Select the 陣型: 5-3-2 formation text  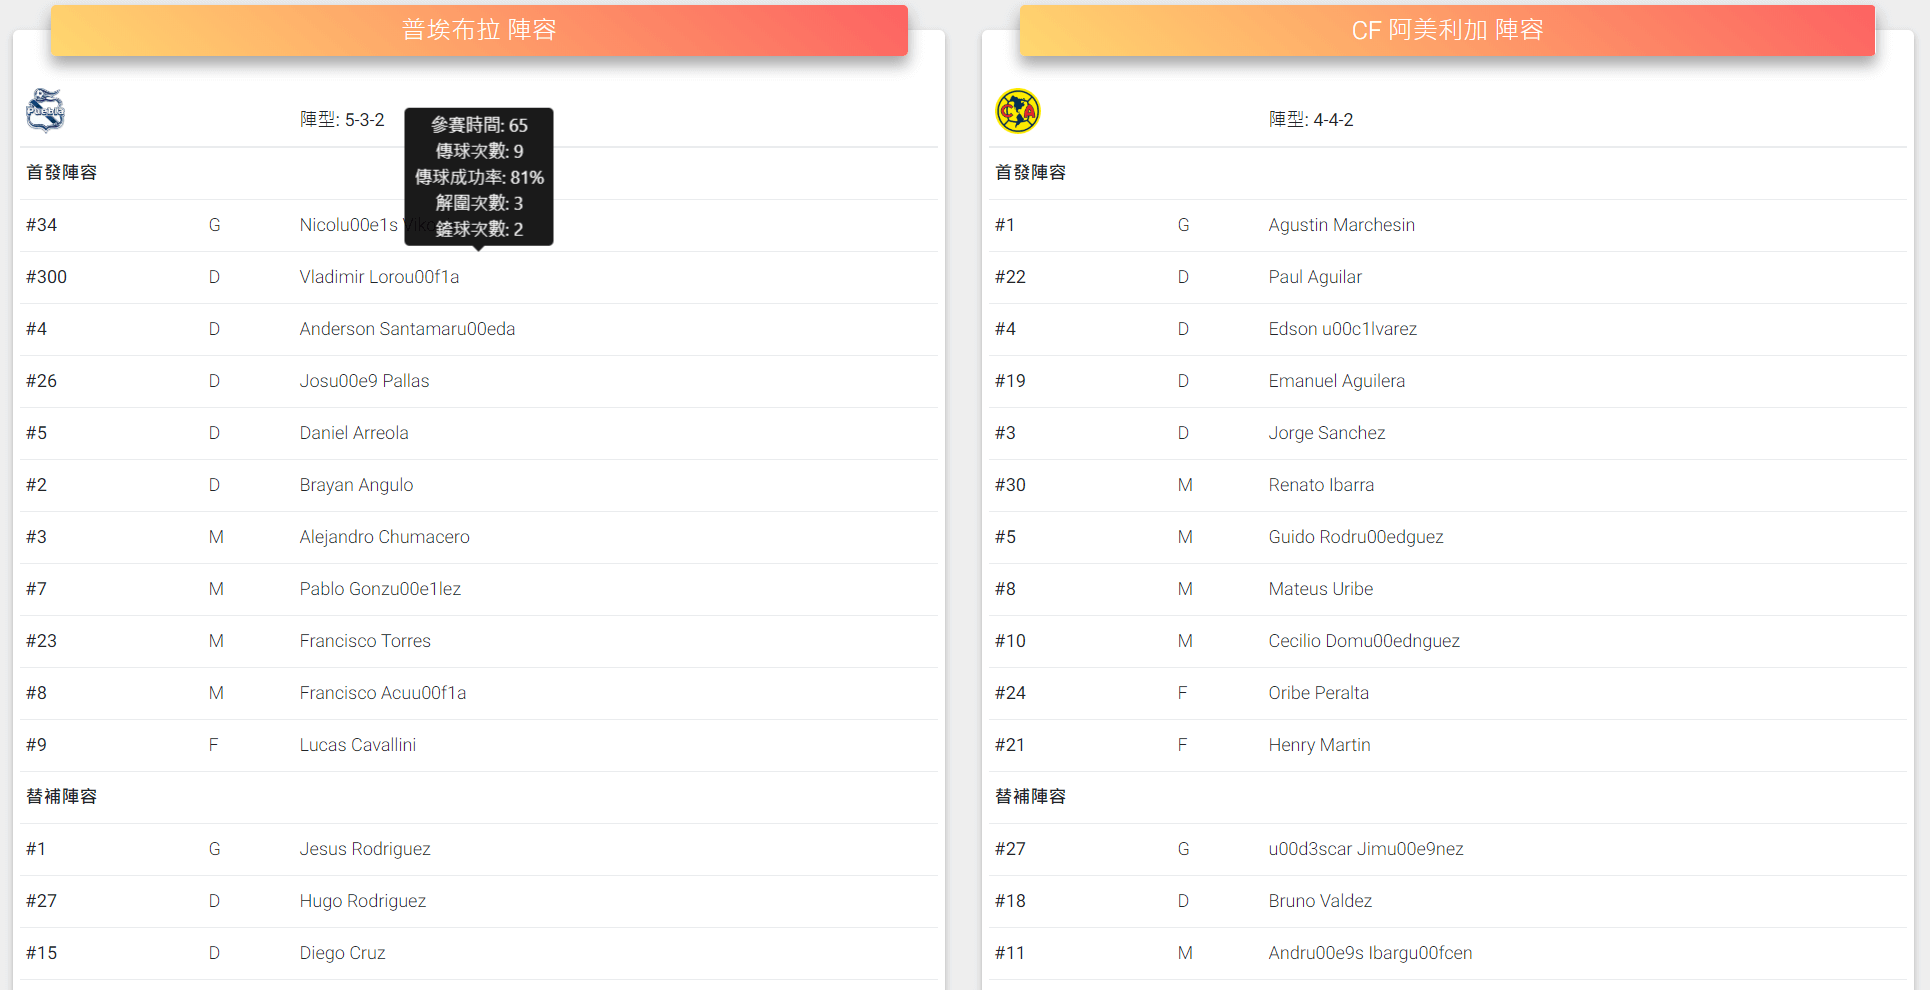point(342,120)
